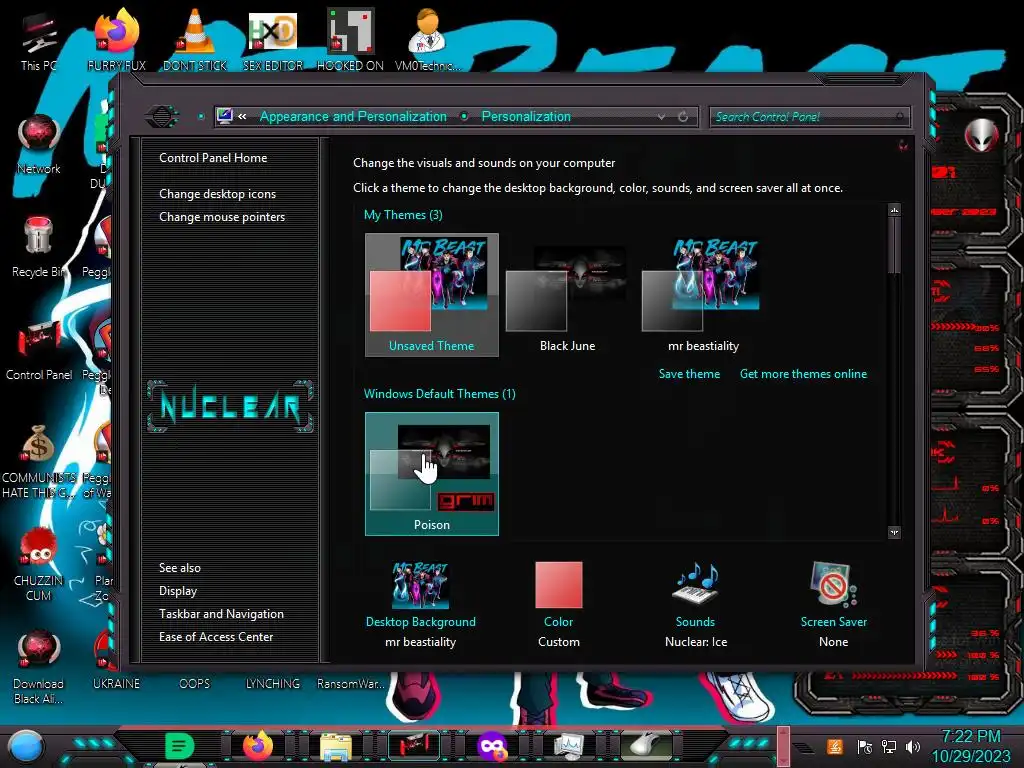Select the Control Panel taskbar button

(414, 746)
